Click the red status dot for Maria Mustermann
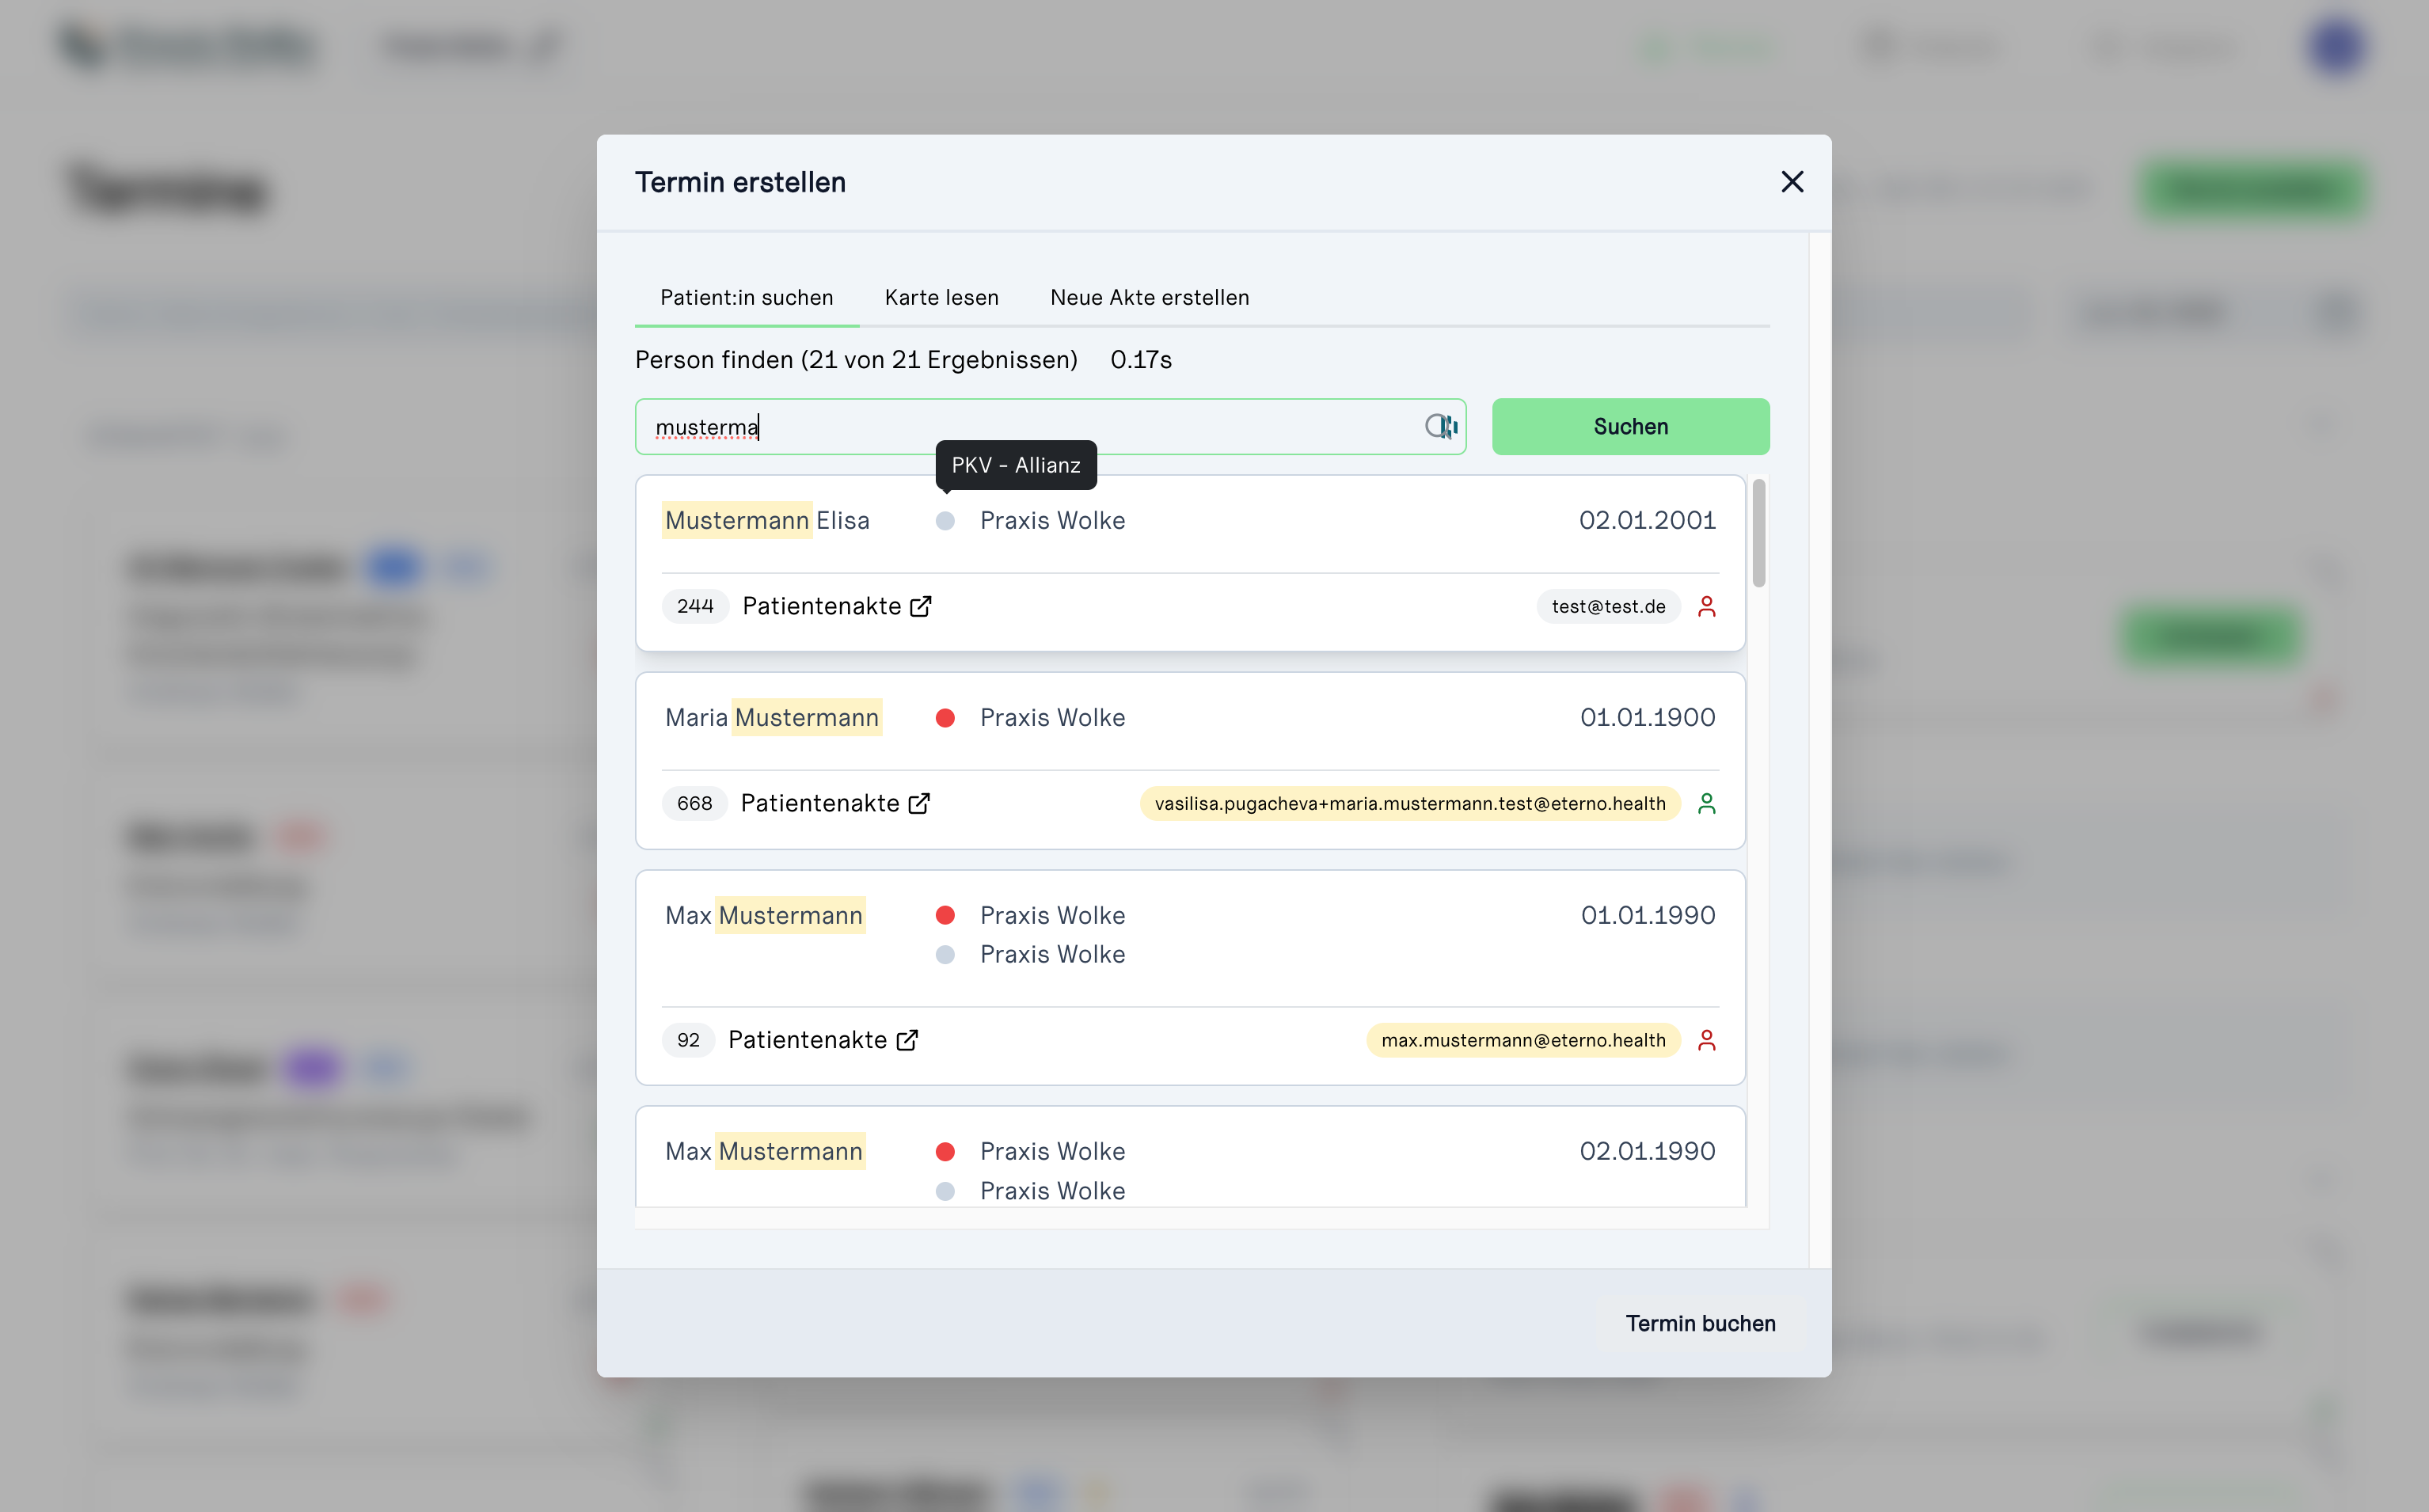2429x1512 pixels. (x=944, y=718)
